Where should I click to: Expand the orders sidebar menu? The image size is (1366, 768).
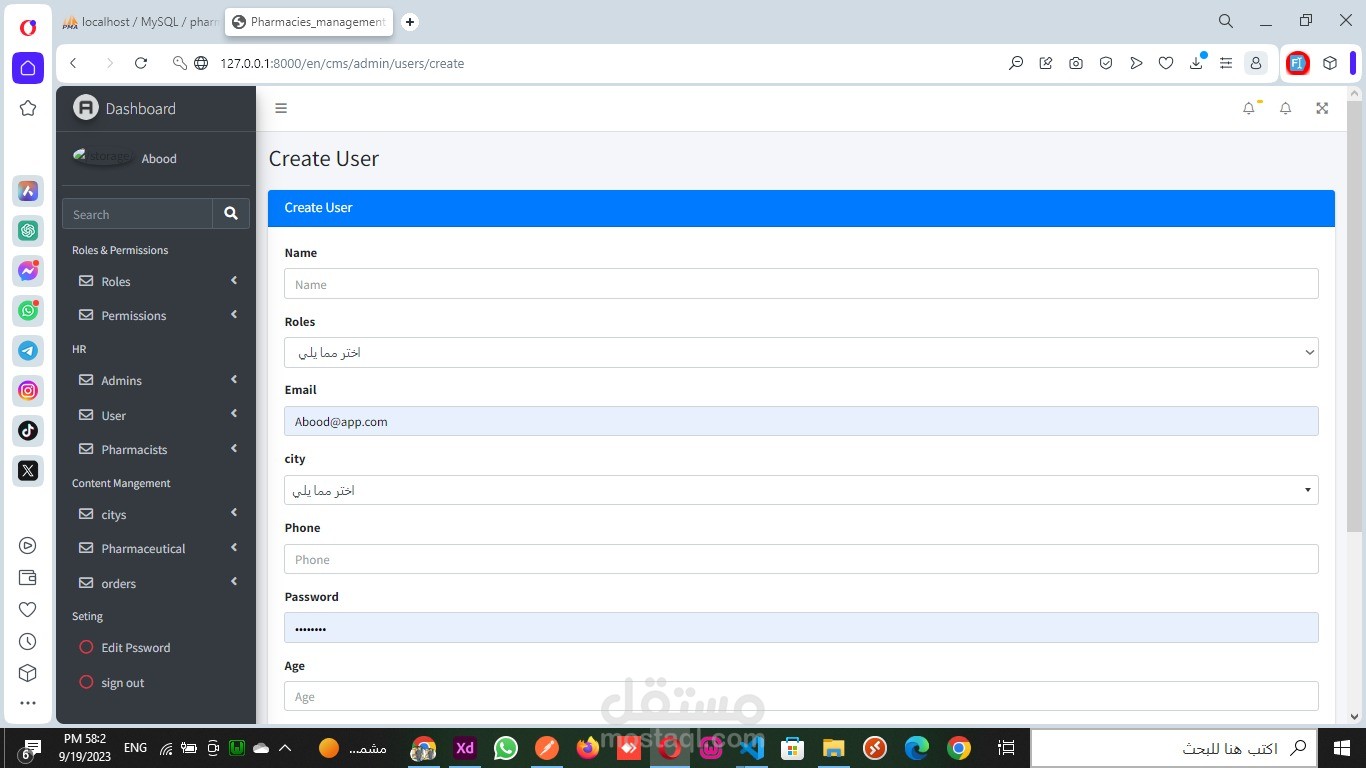click(155, 583)
